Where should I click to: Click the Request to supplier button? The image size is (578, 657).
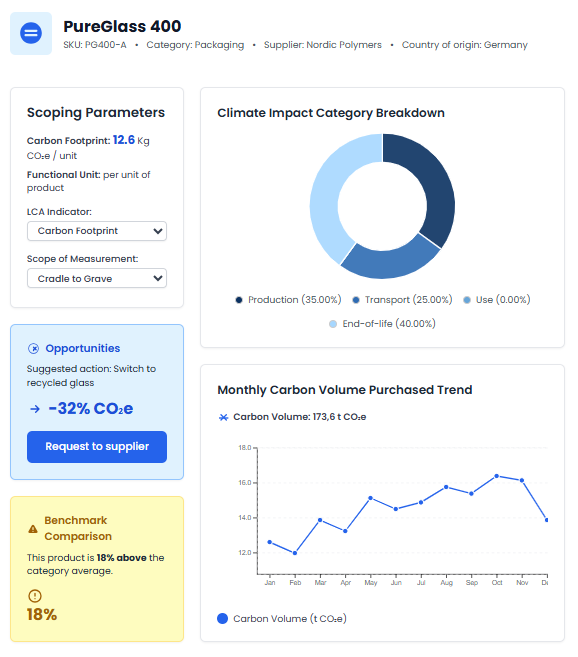[97, 447]
